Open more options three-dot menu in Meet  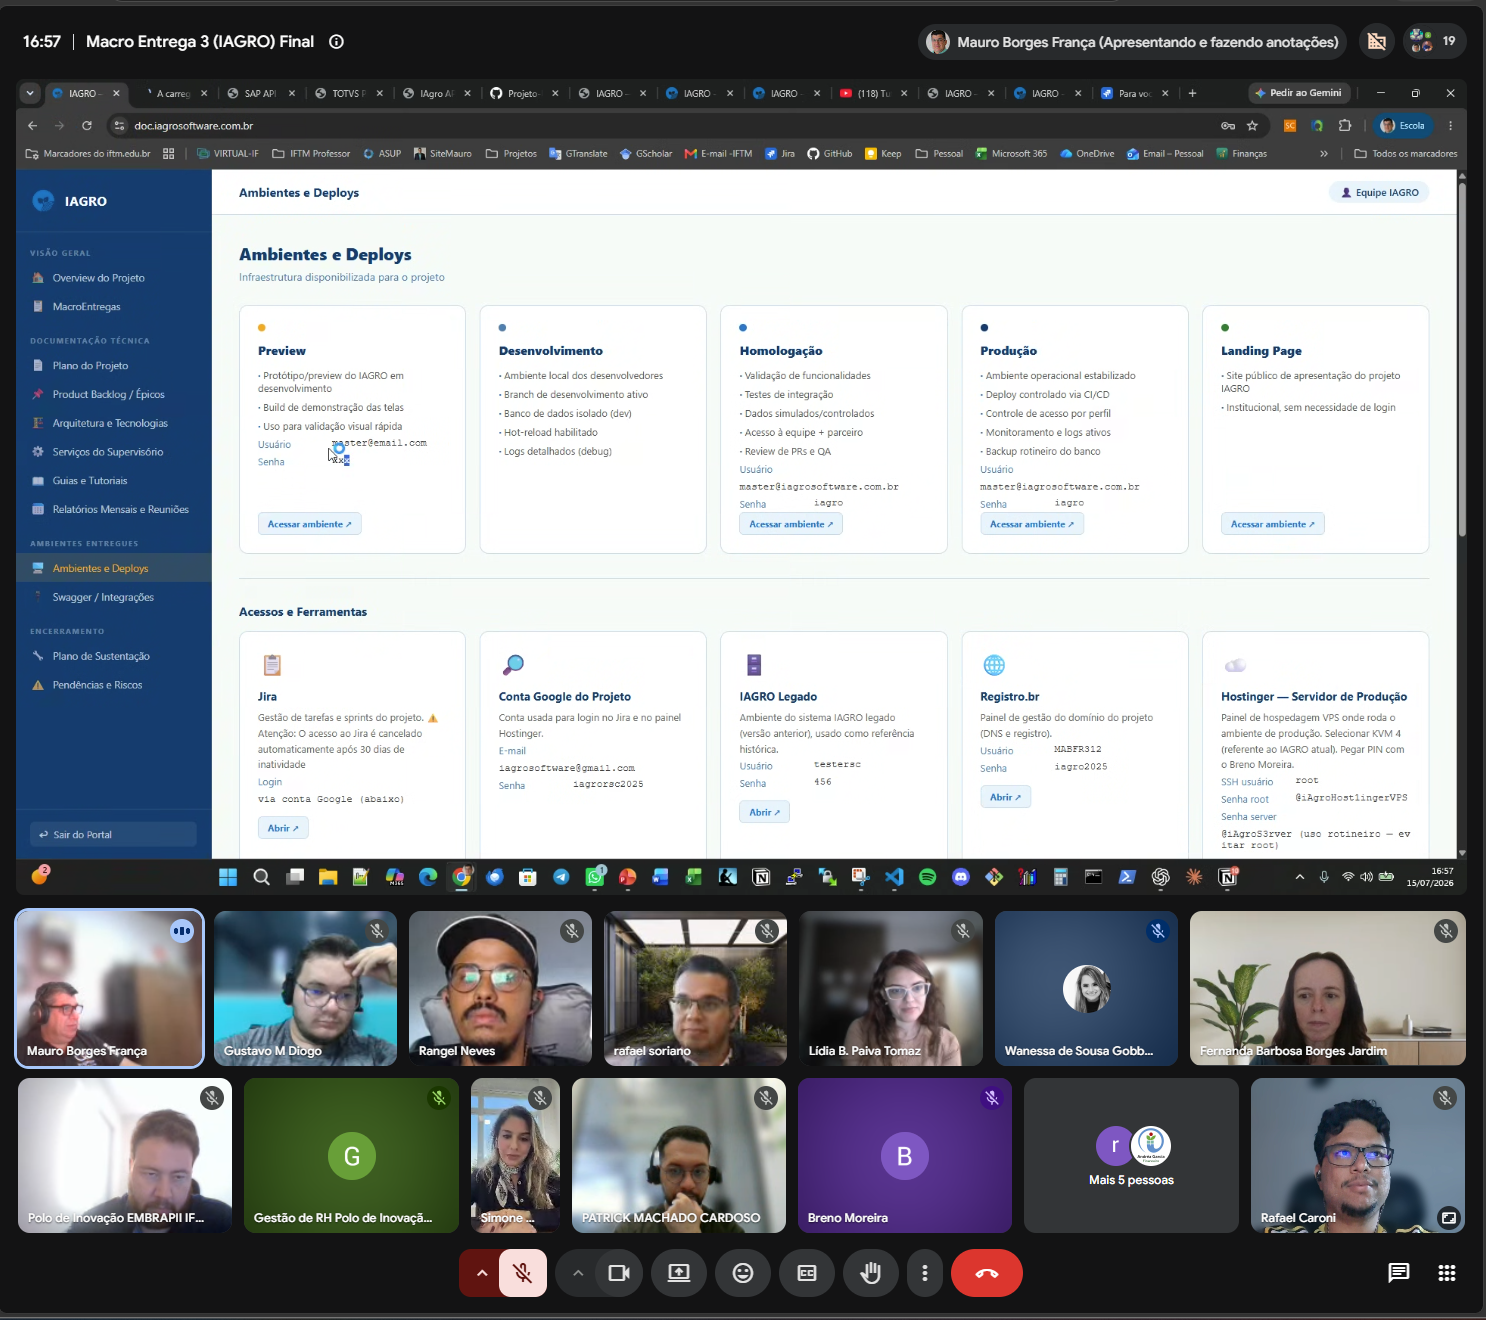tap(925, 1273)
